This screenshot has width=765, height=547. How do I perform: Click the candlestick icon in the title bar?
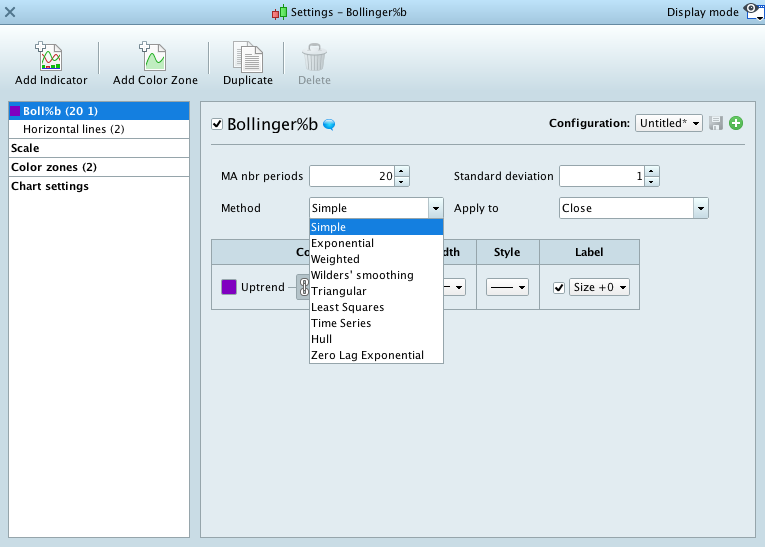tap(280, 12)
